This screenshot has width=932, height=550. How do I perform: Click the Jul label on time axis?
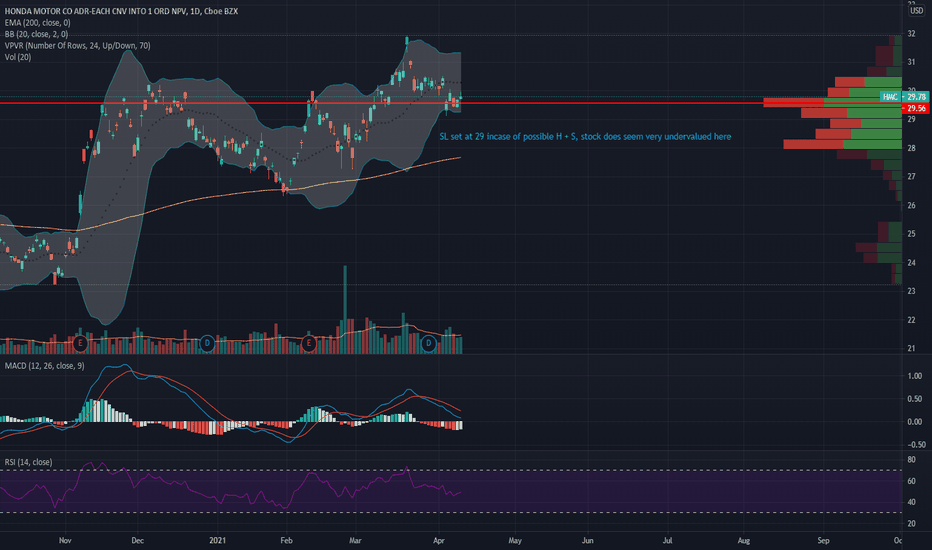point(667,540)
